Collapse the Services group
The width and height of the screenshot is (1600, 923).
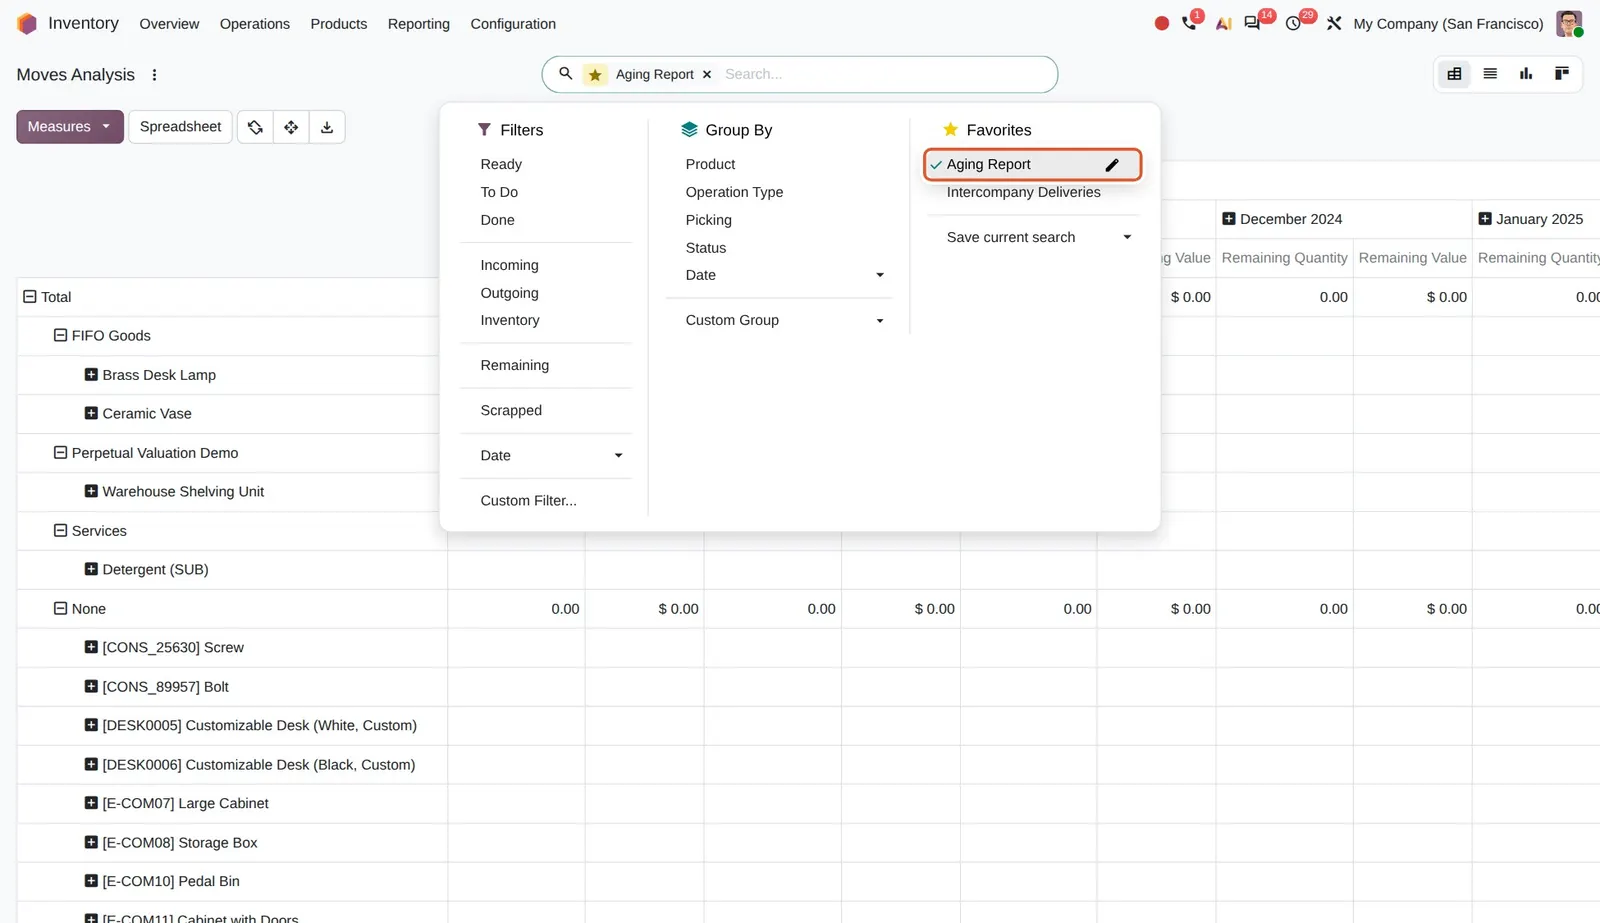click(x=60, y=531)
